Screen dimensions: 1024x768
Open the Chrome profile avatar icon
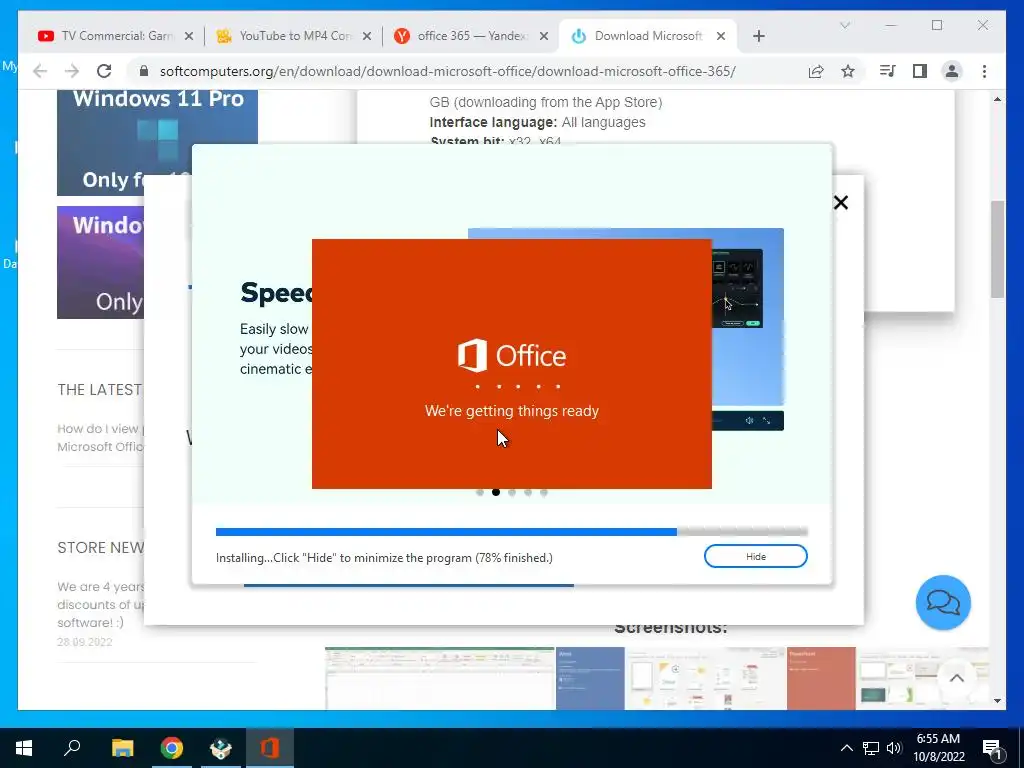[952, 71]
